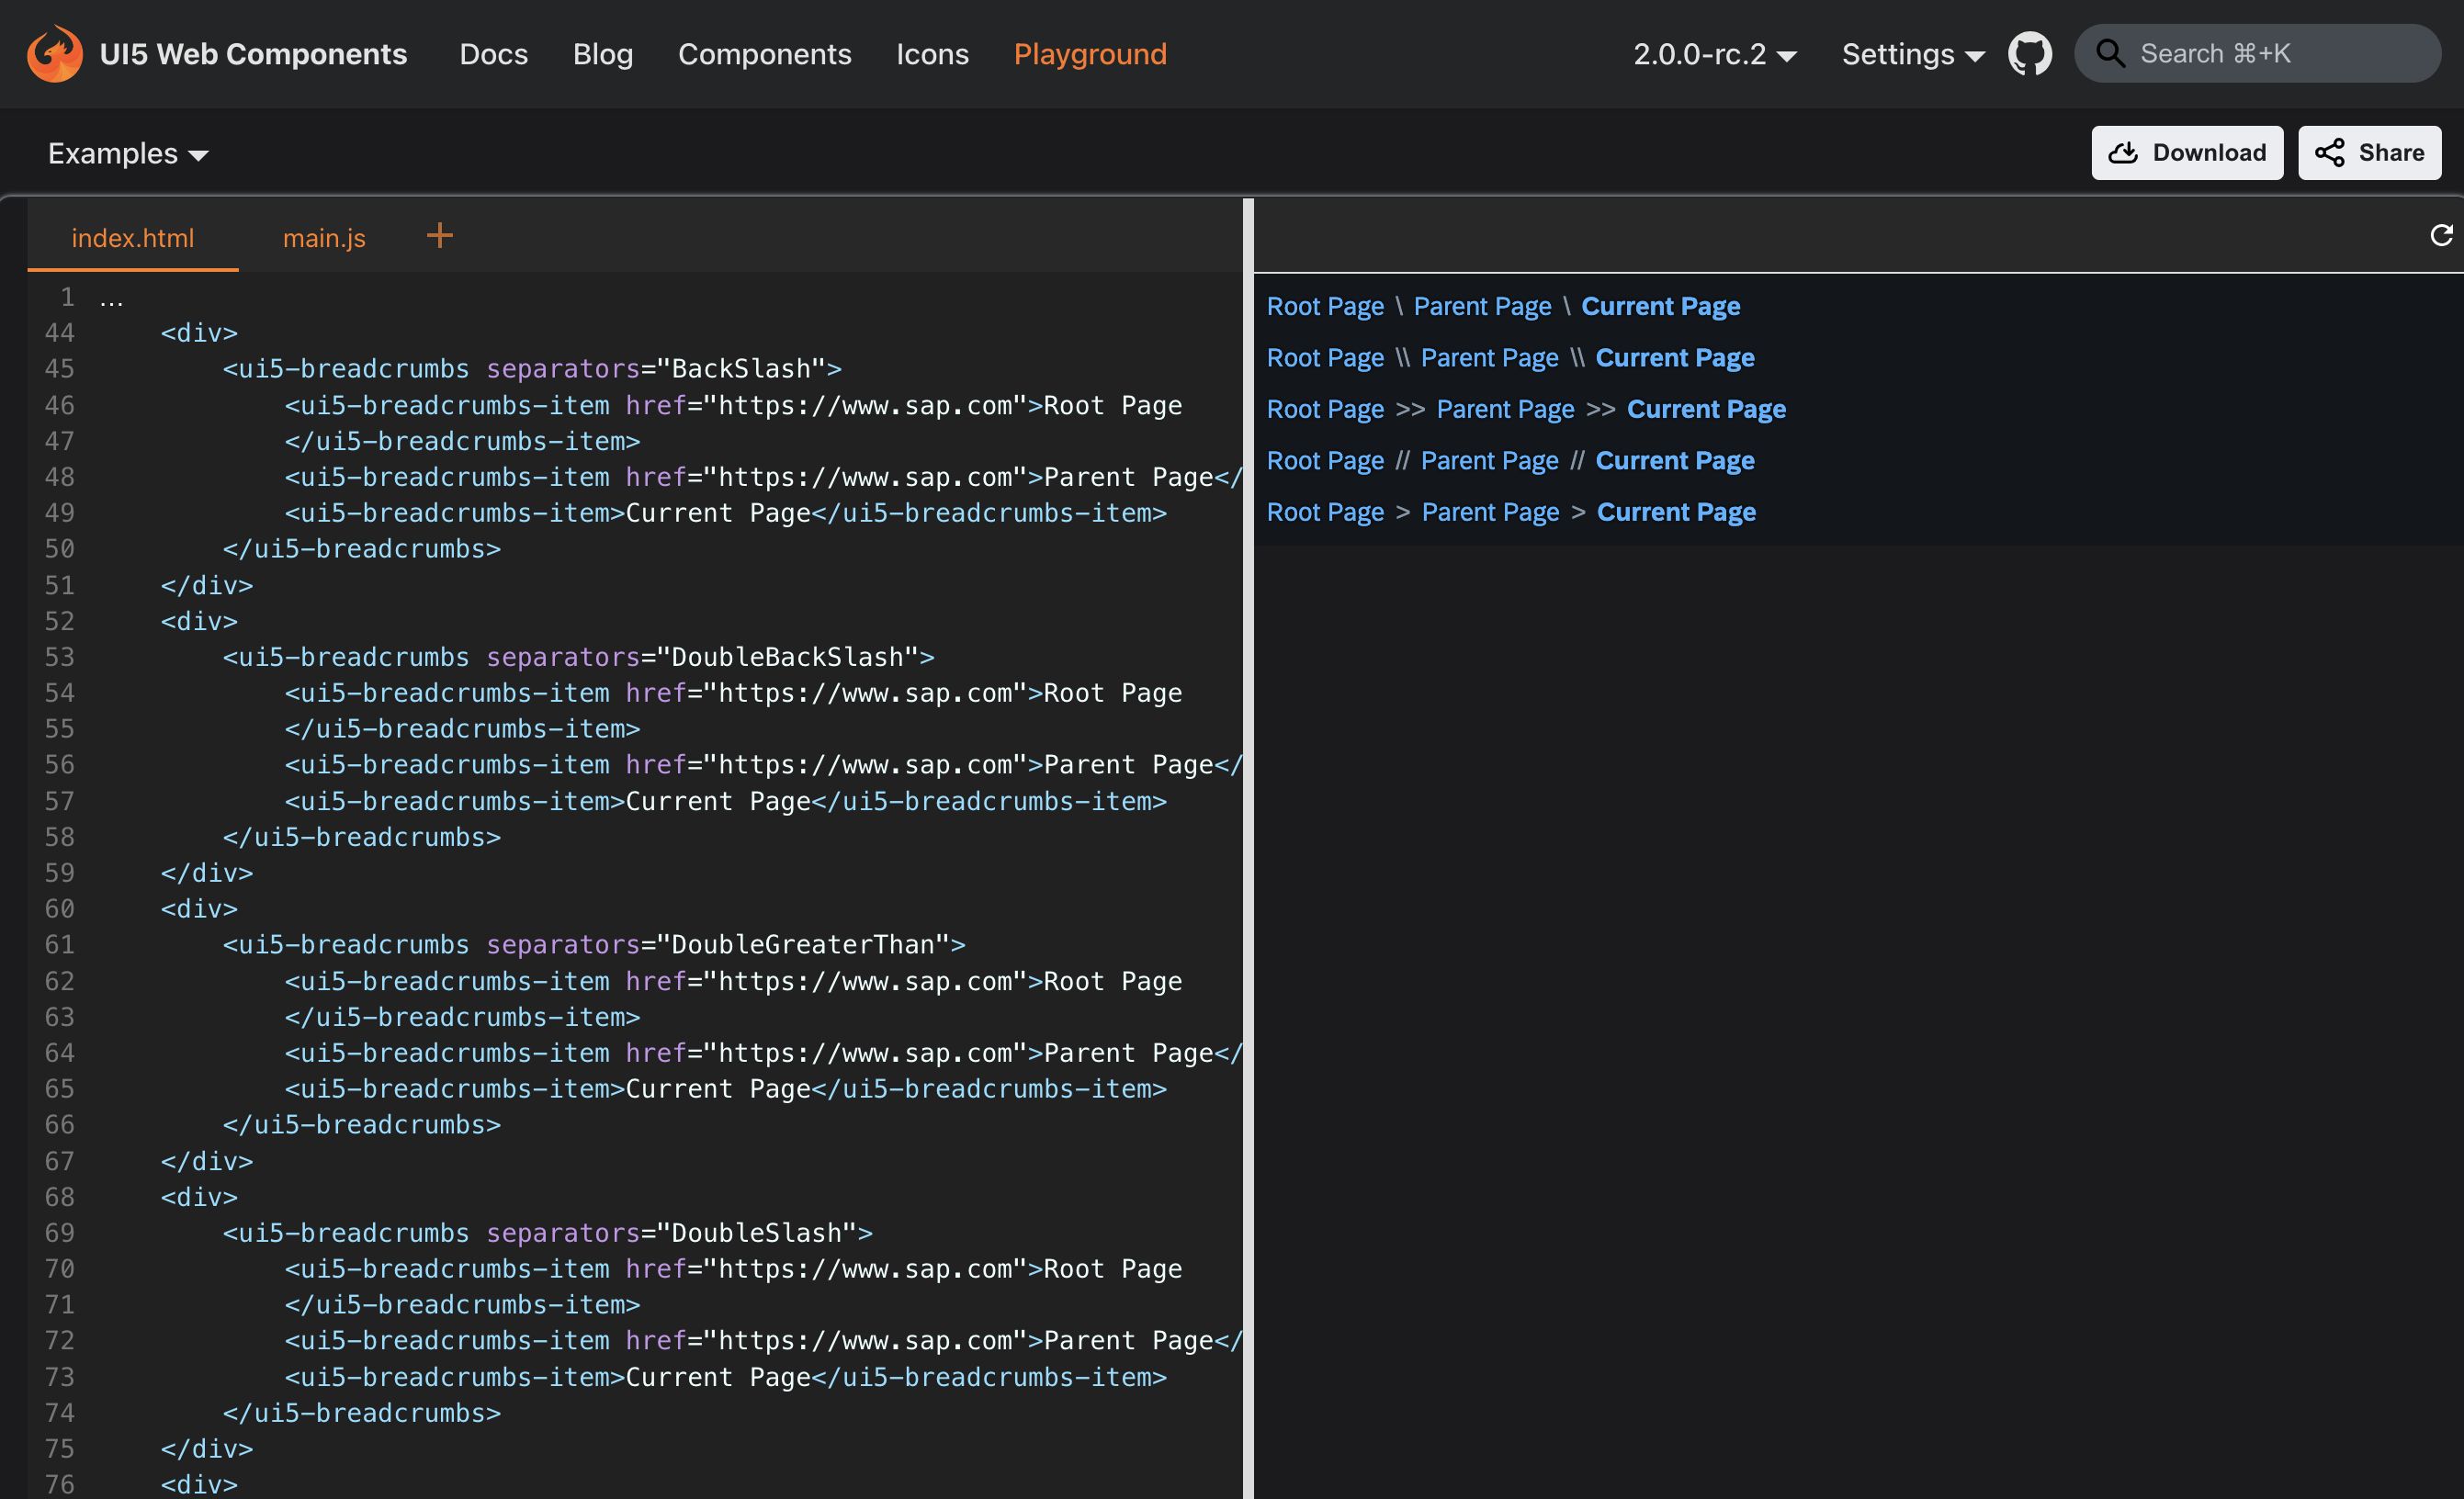Open the GitHub repository icon
The height and width of the screenshot is (1499, 2464).
click(2030, 53)
